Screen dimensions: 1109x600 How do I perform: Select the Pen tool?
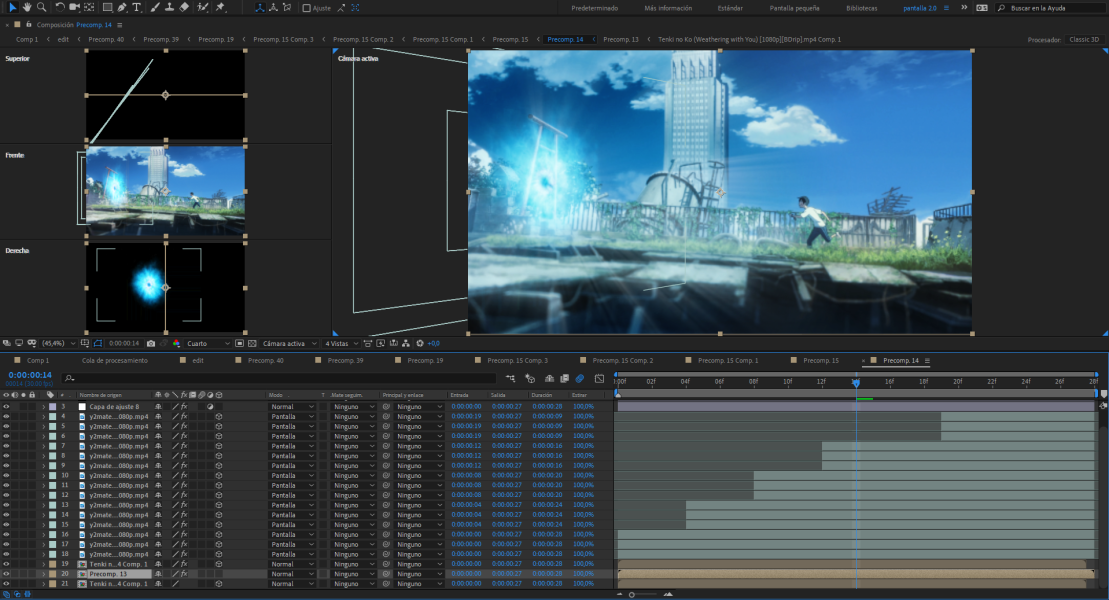point(122,7)
